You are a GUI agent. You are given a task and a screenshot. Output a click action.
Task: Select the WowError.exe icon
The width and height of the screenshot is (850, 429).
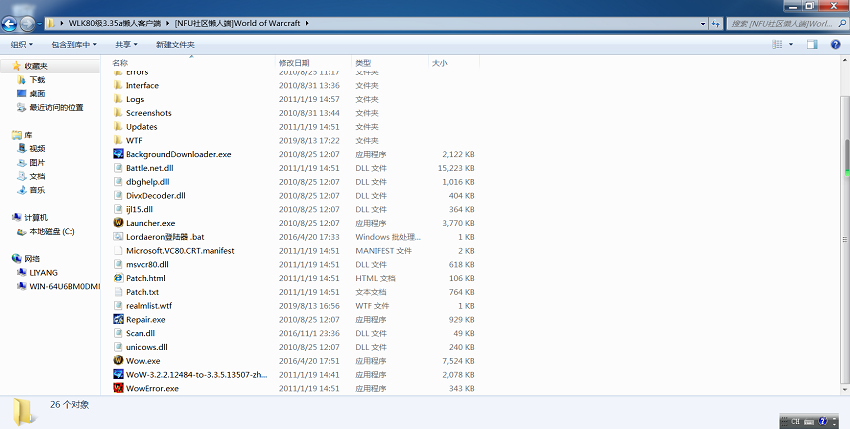[118, 388]
